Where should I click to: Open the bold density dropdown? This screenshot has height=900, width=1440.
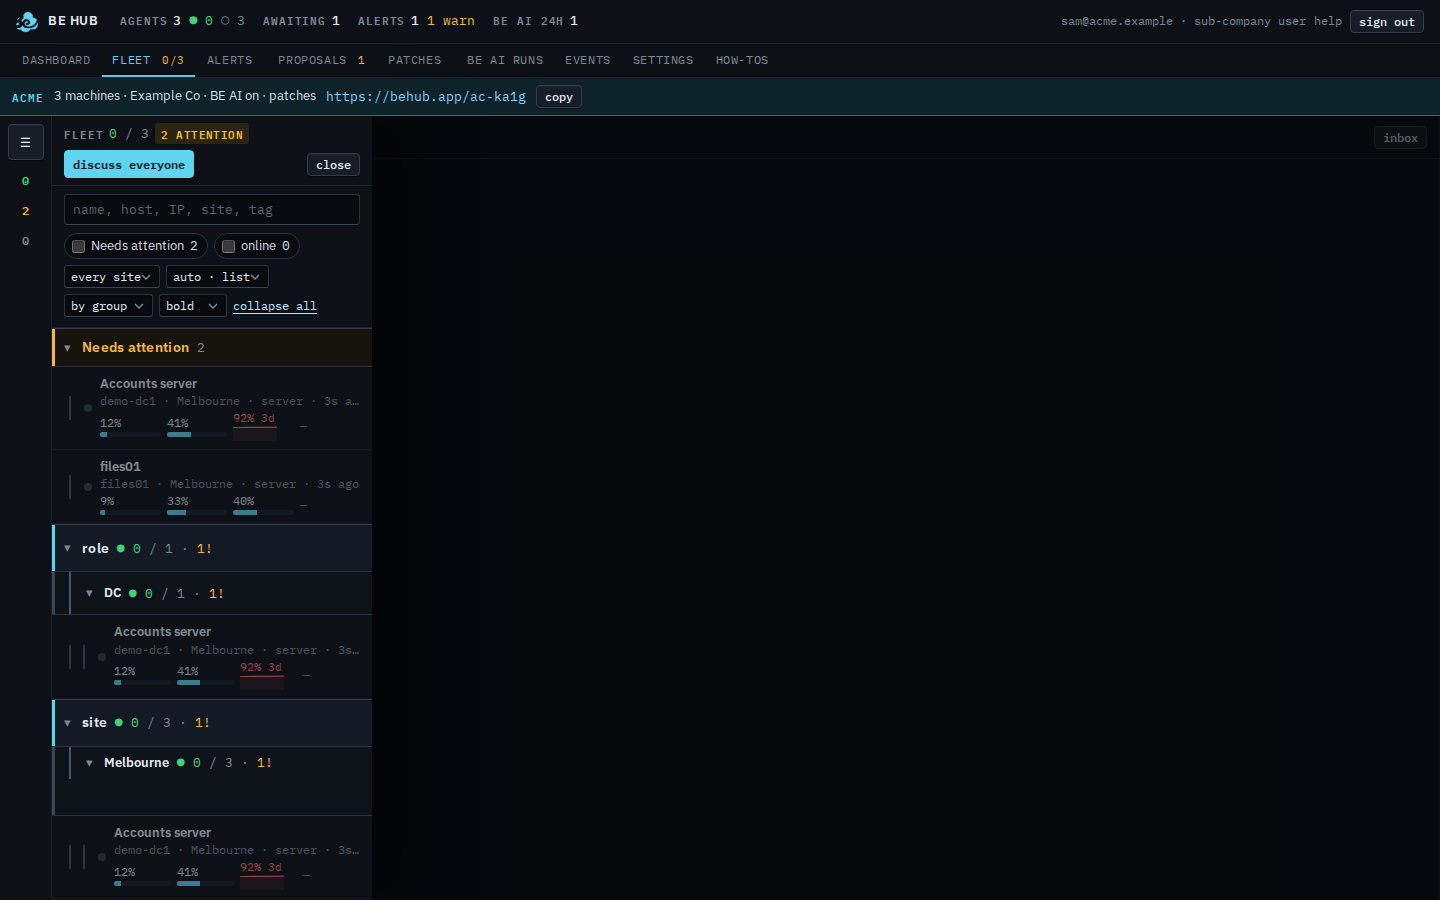click(193, 306)
